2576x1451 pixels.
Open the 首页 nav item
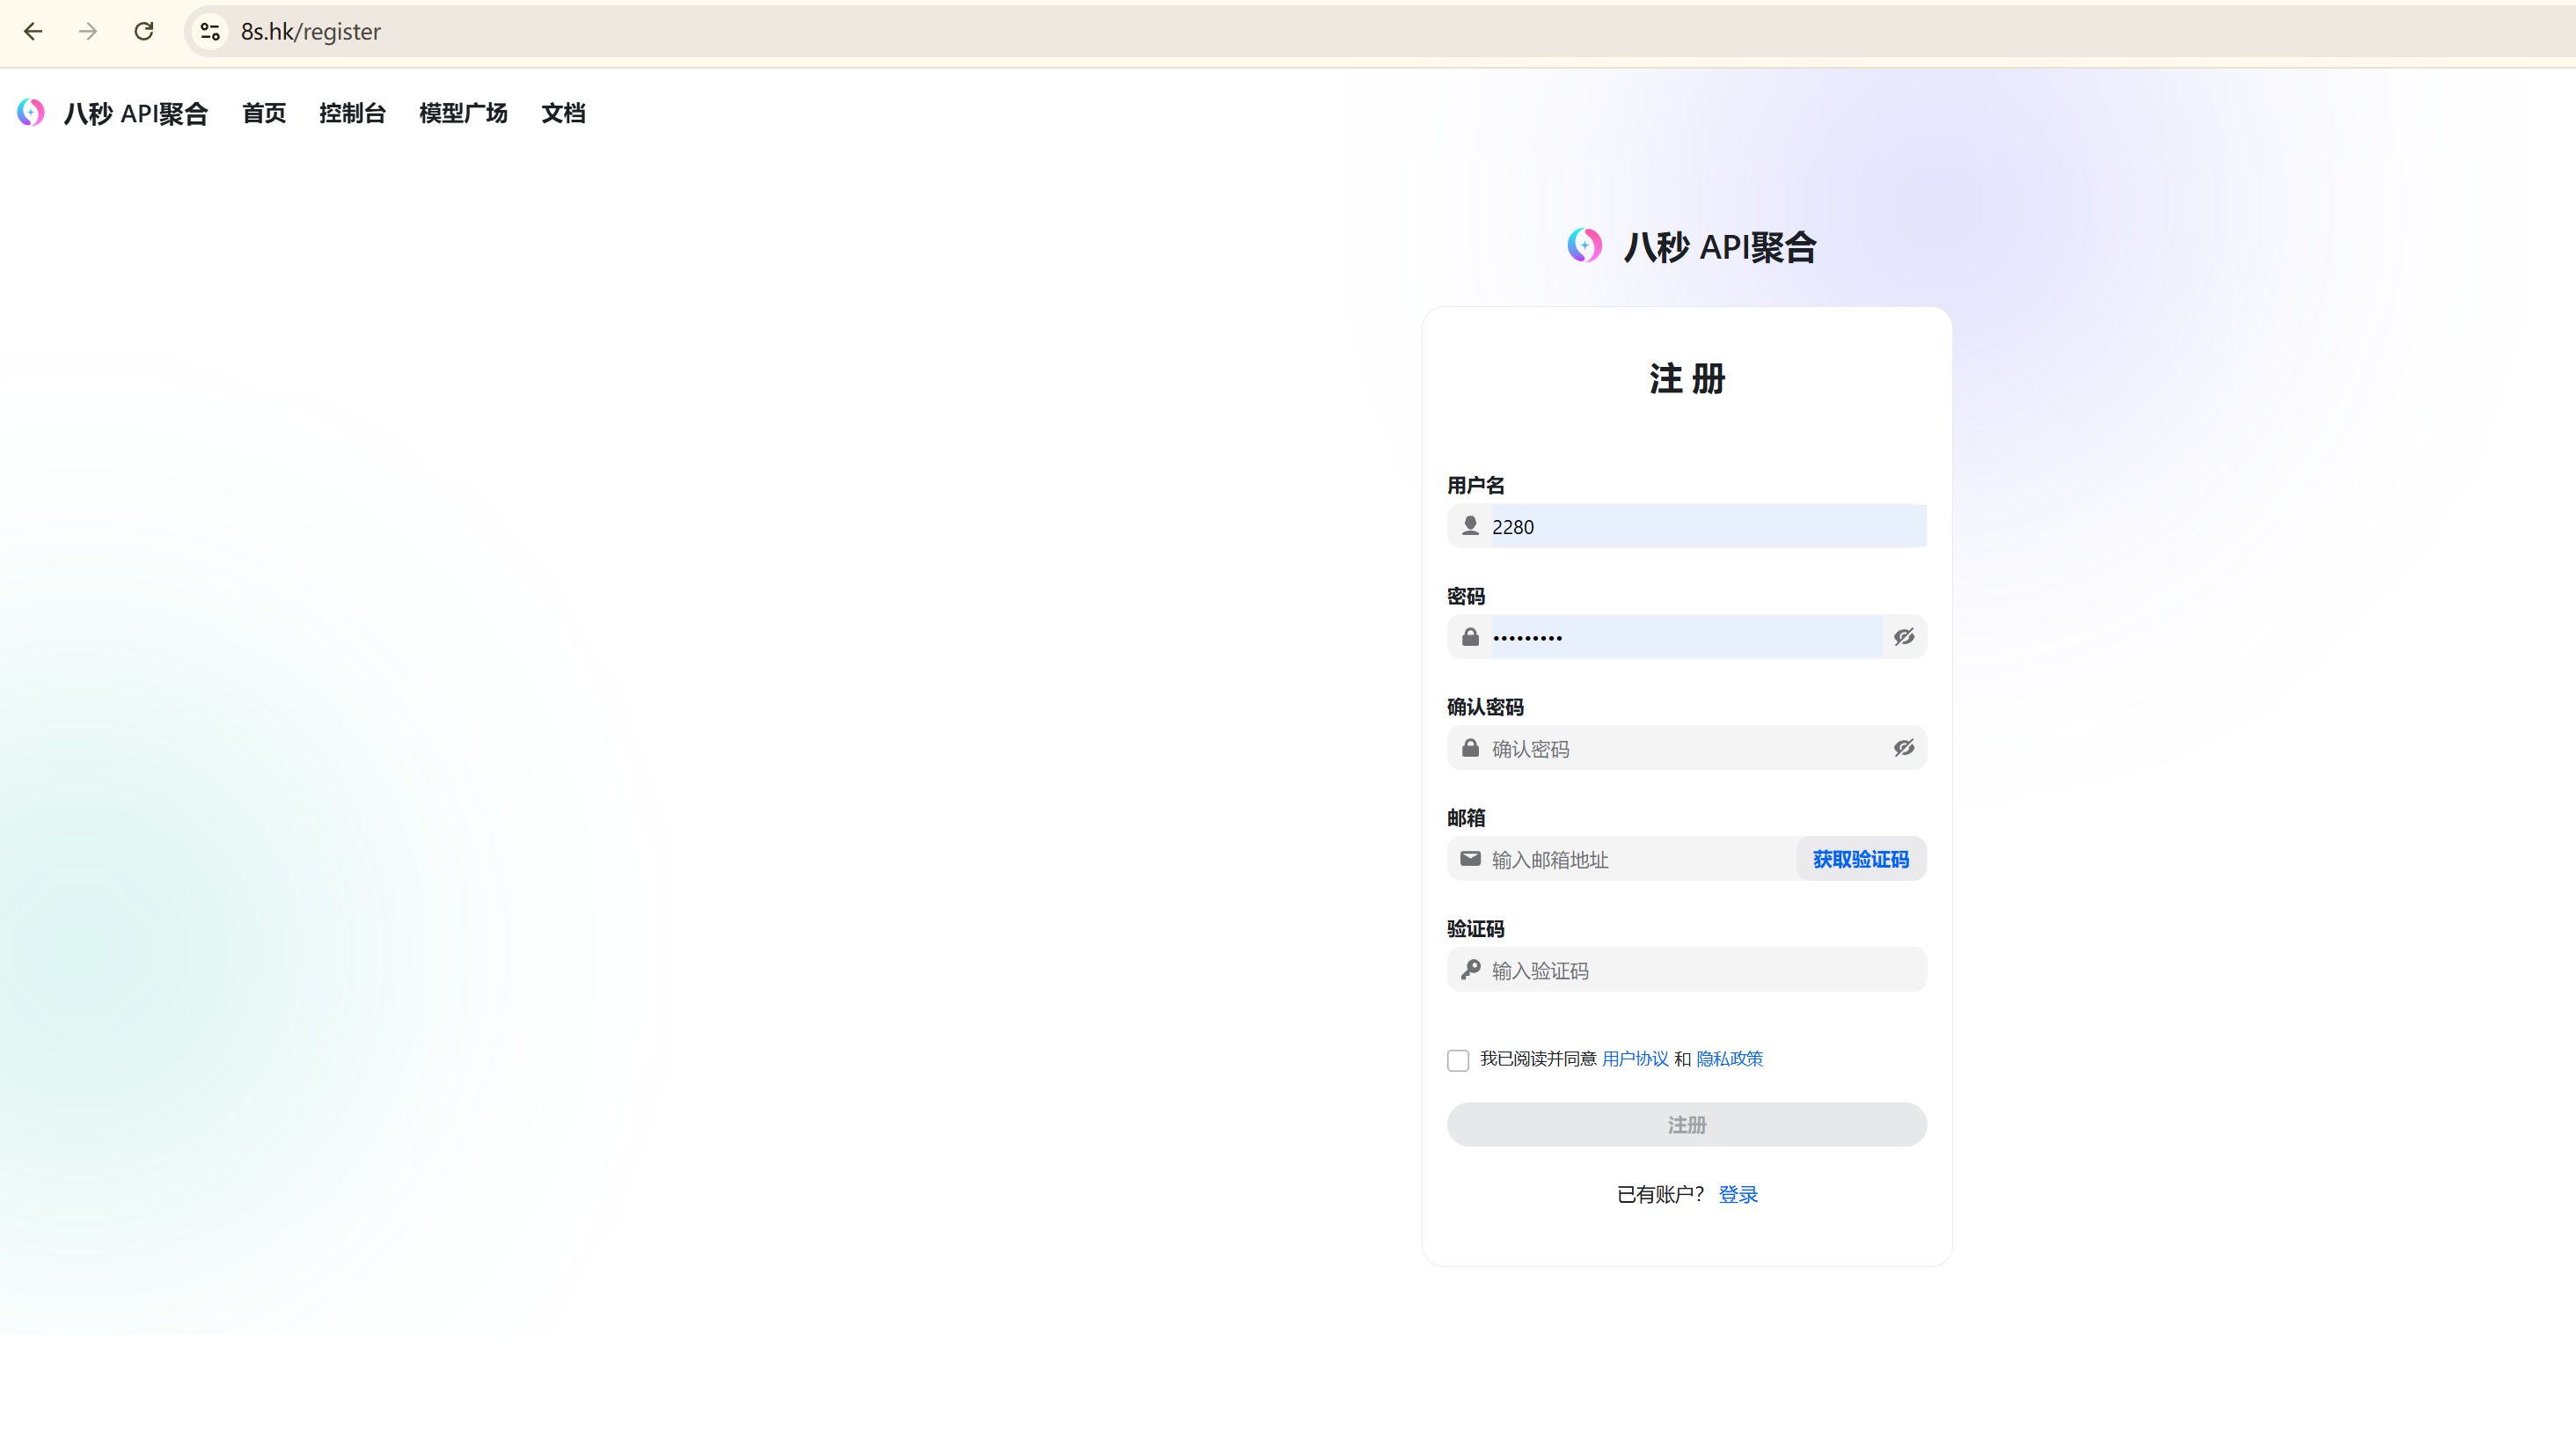click(264, 113)
